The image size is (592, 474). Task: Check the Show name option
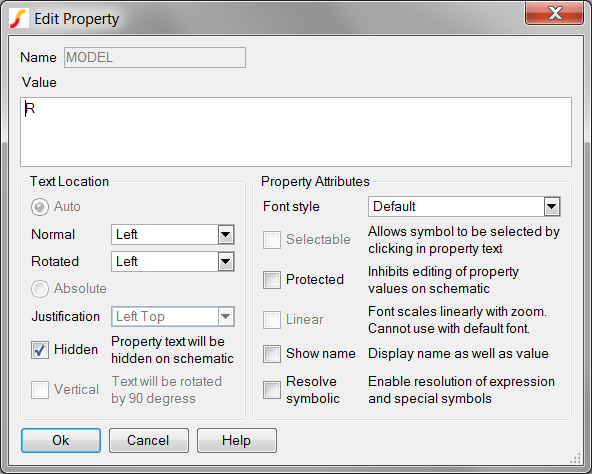pos(272,354)
